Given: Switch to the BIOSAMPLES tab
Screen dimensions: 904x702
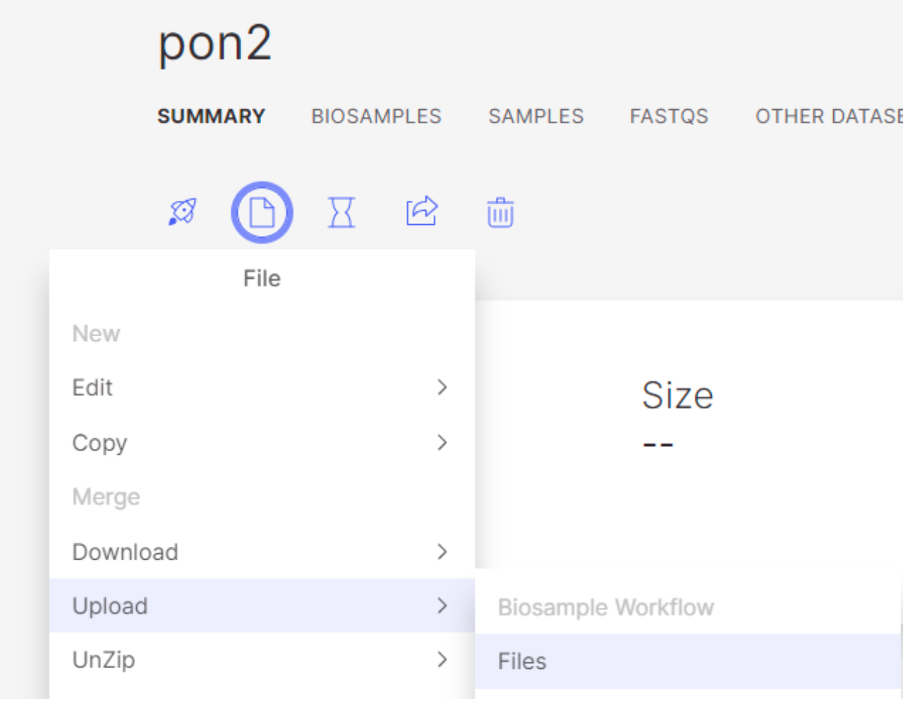Looking at the screenshot, I should [376, 116].
